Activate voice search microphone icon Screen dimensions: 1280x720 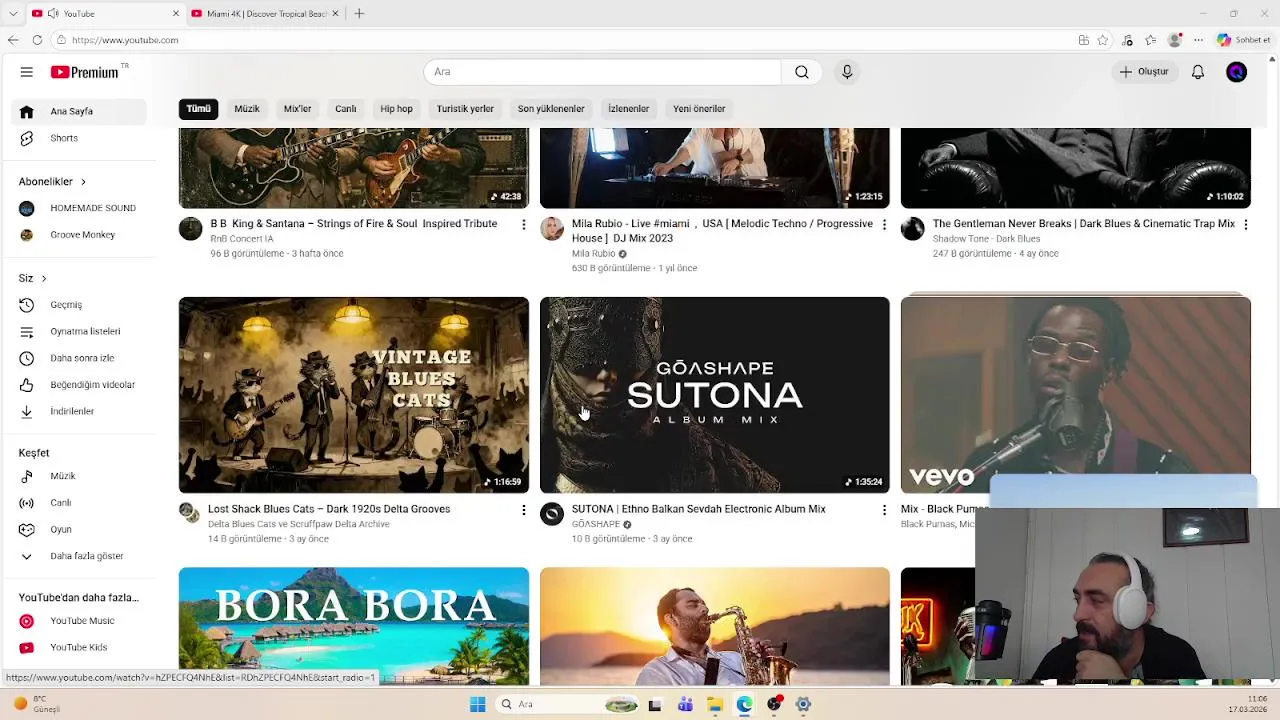point(847,72)
